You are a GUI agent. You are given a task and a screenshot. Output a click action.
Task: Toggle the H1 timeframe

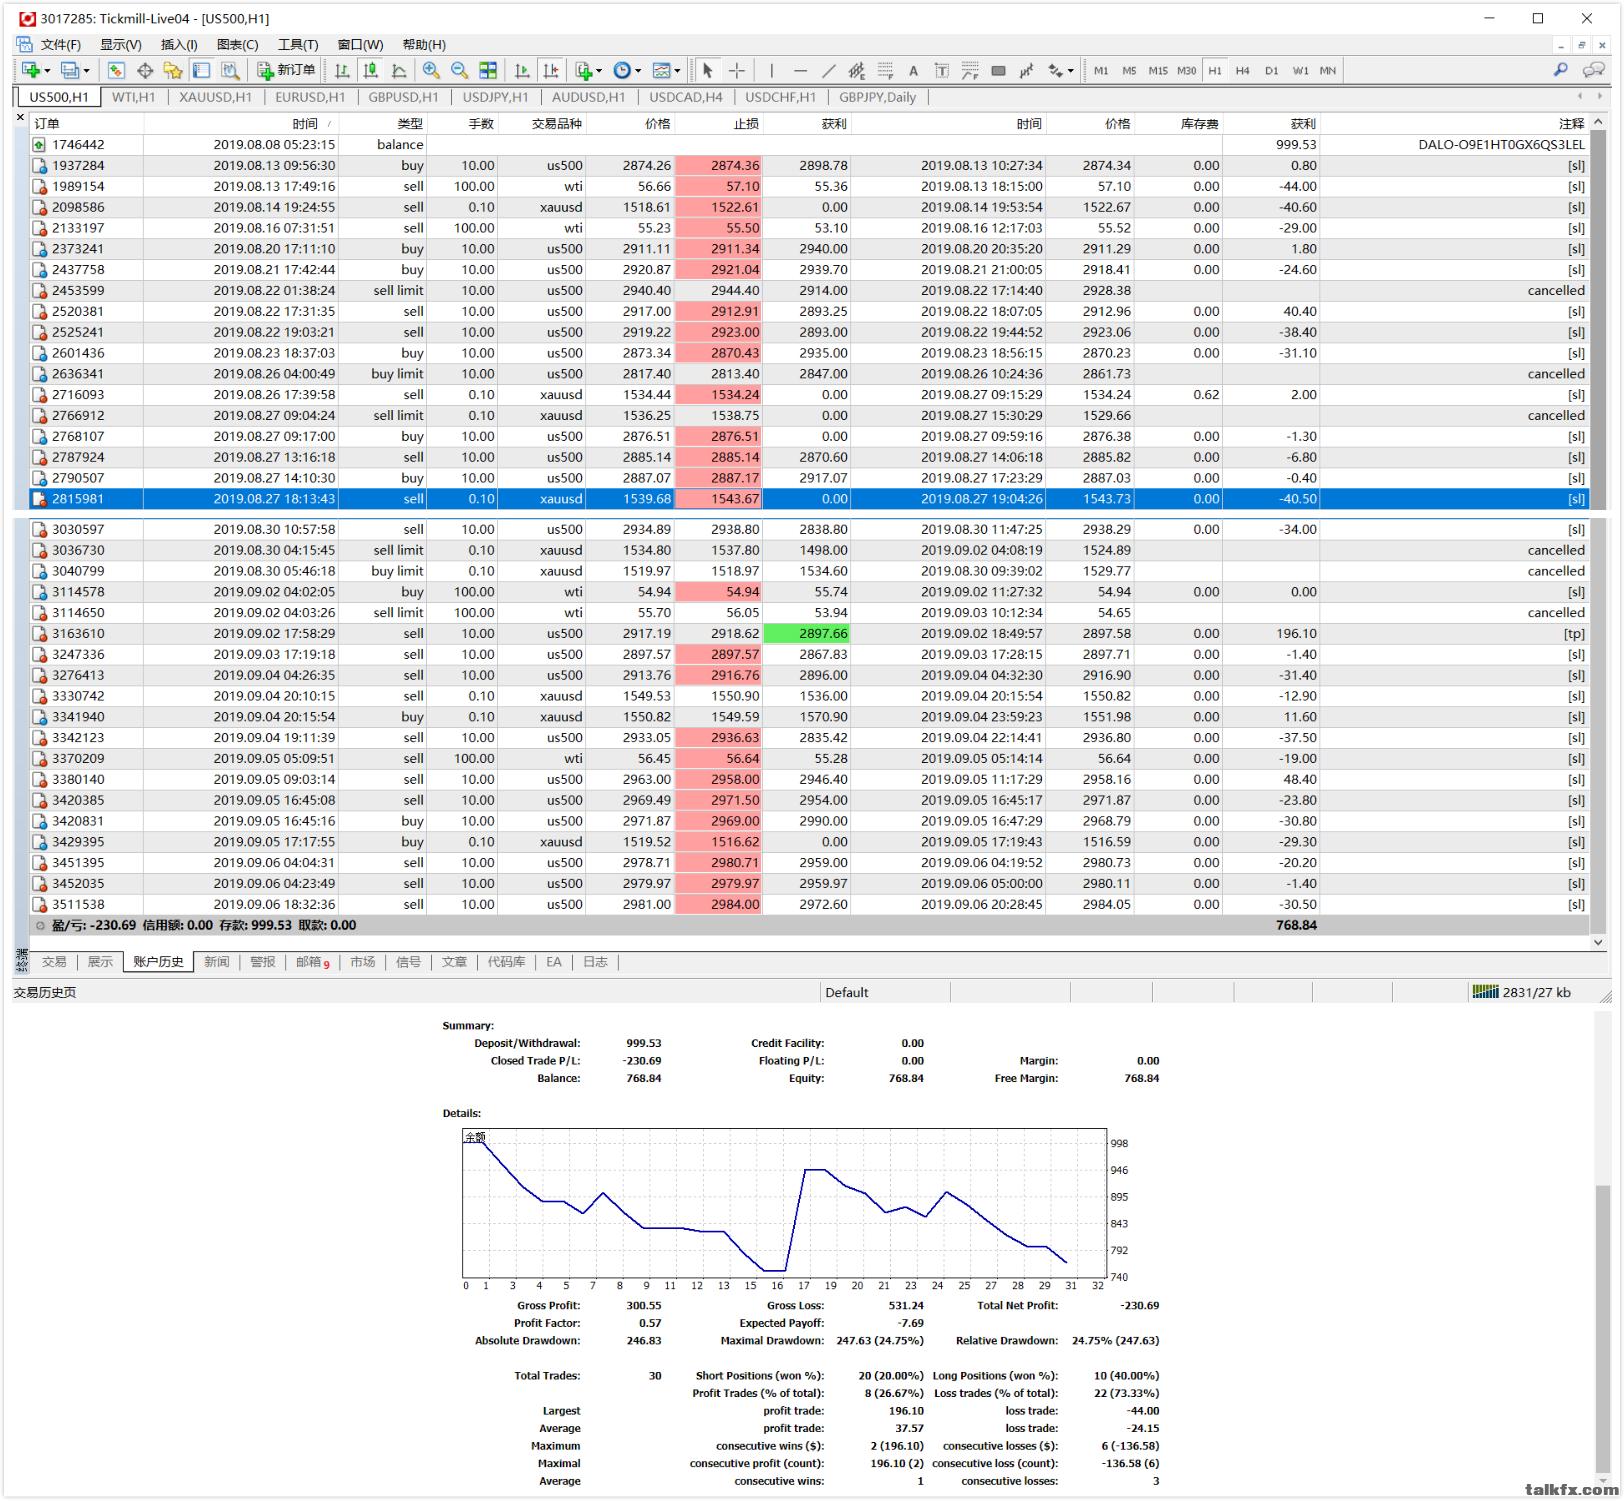pyautogui.click(x=1215, y=70)
